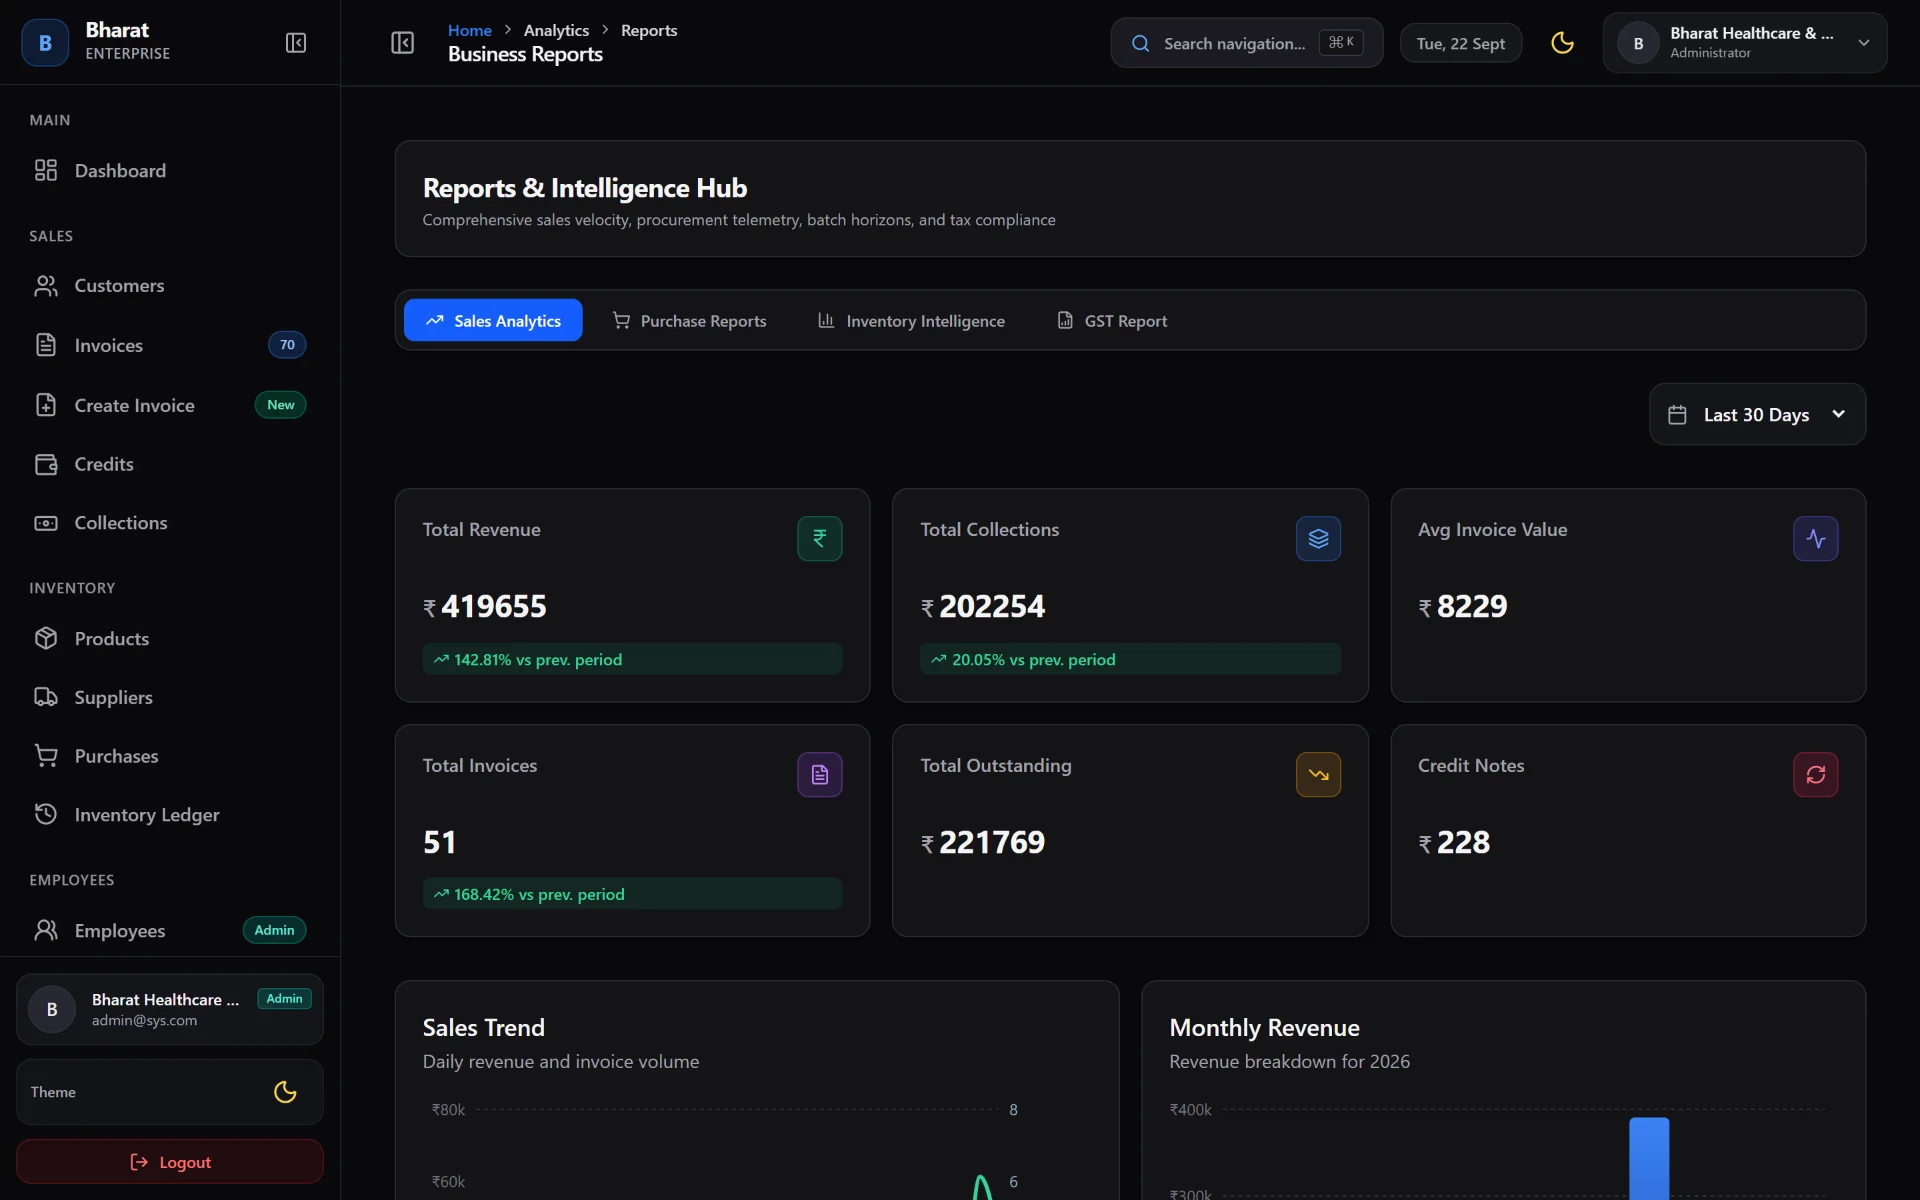Toggle the Theme switch in sidebar footer
Image resolution: width=1920 pixels, height=1200 pixels.
pyautogui.click(x=285, y=1092)
